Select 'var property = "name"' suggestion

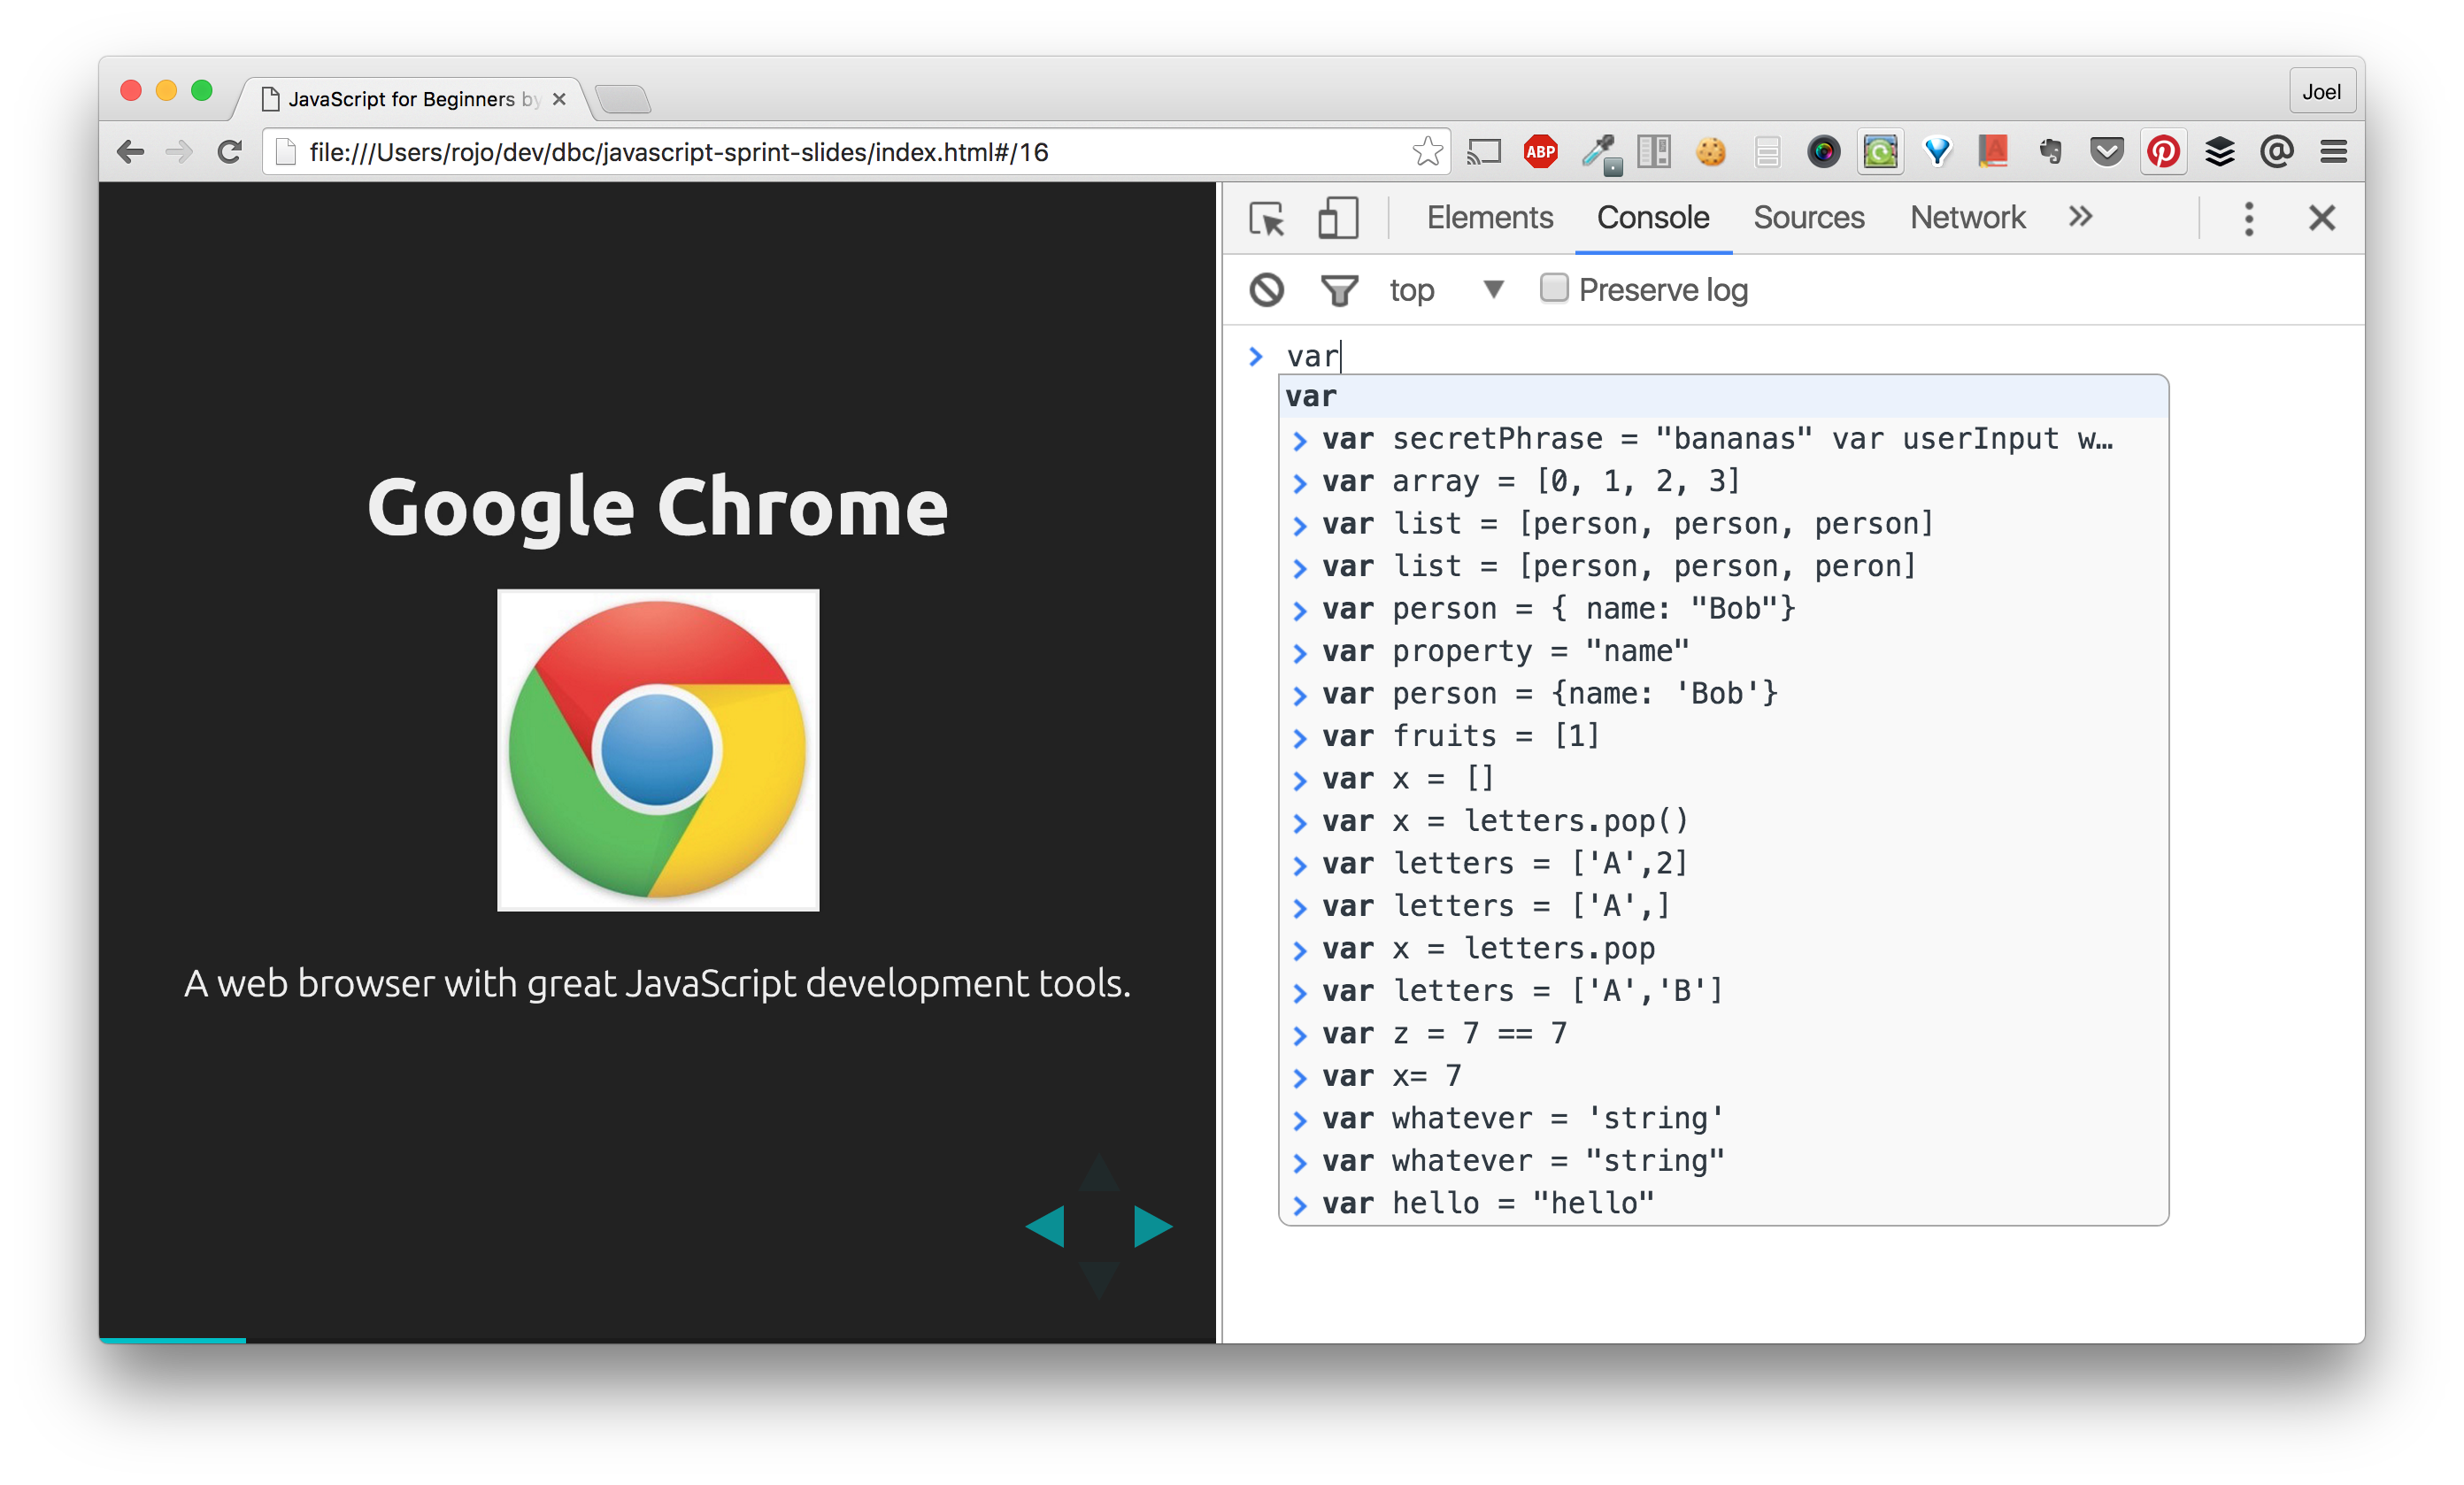click(1724, 652)
